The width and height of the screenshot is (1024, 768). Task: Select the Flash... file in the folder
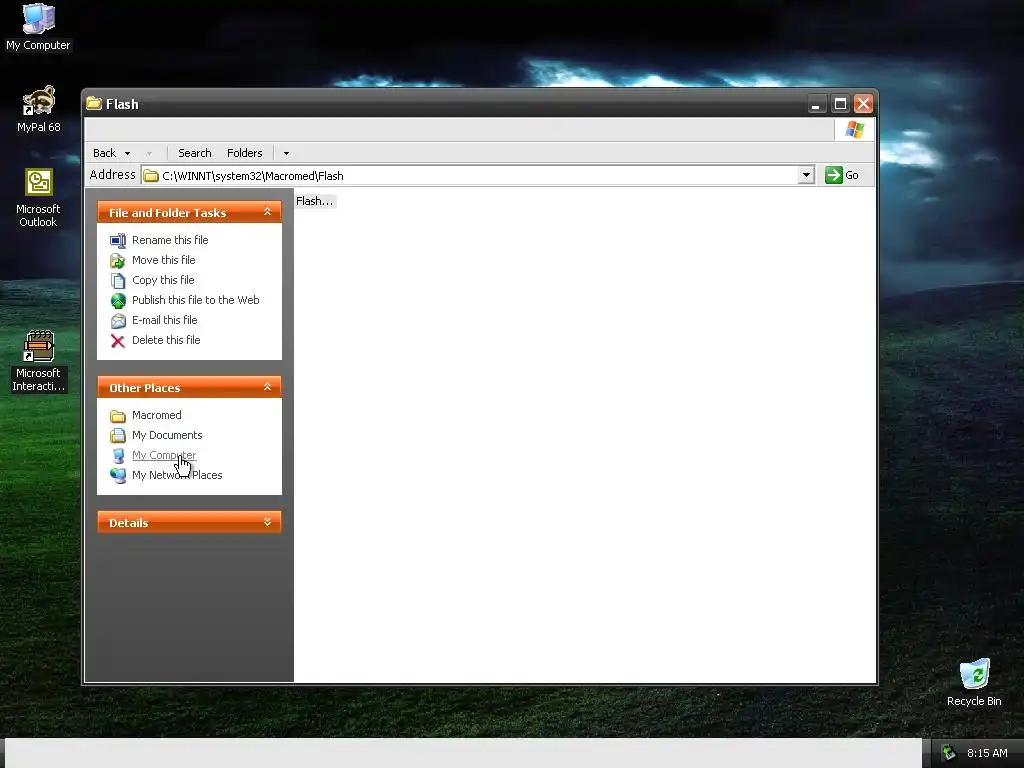click(x=314, y=201)
